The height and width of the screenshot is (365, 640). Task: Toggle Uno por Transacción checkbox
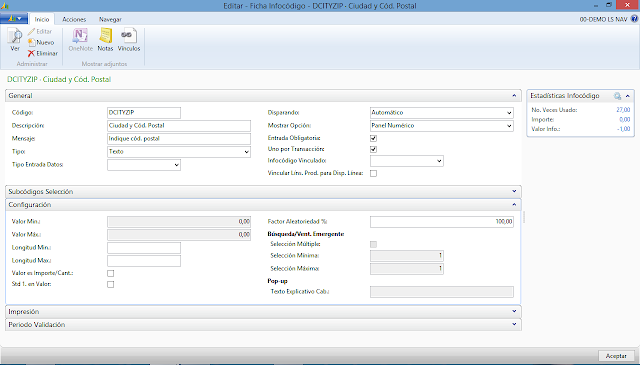[373, 149]
